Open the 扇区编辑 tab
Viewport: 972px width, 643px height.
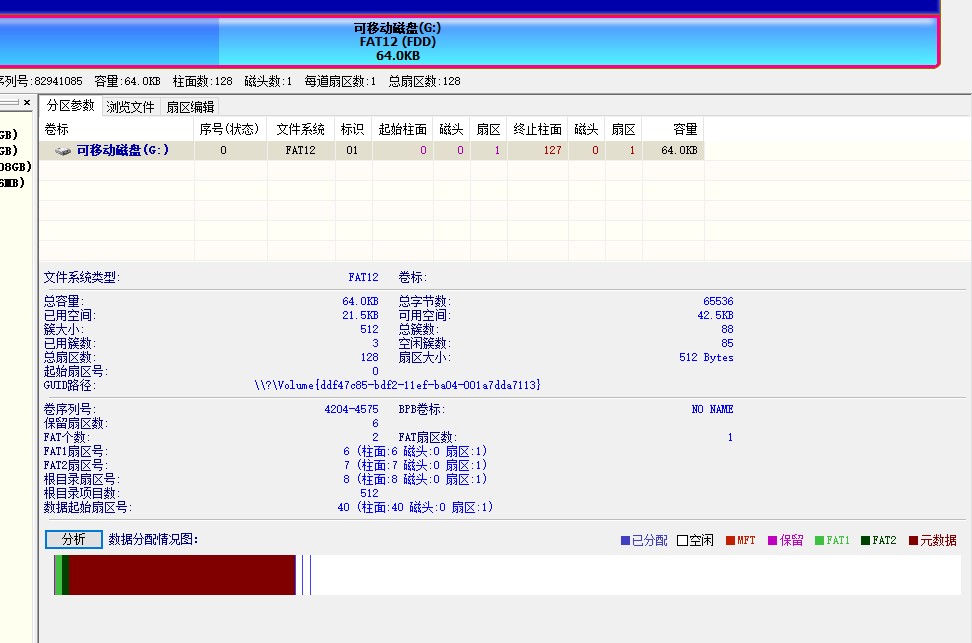190,107
